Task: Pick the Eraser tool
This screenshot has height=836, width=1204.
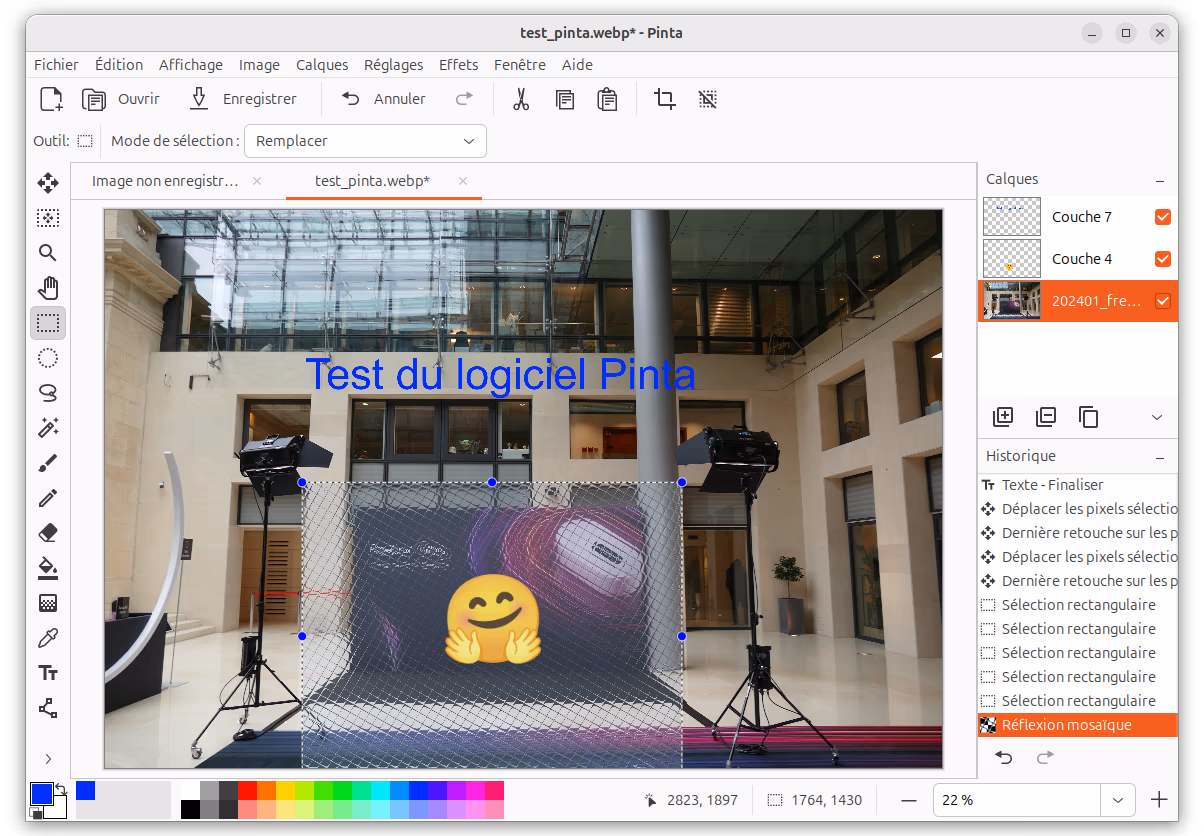Action: click(x=48, y=533)
